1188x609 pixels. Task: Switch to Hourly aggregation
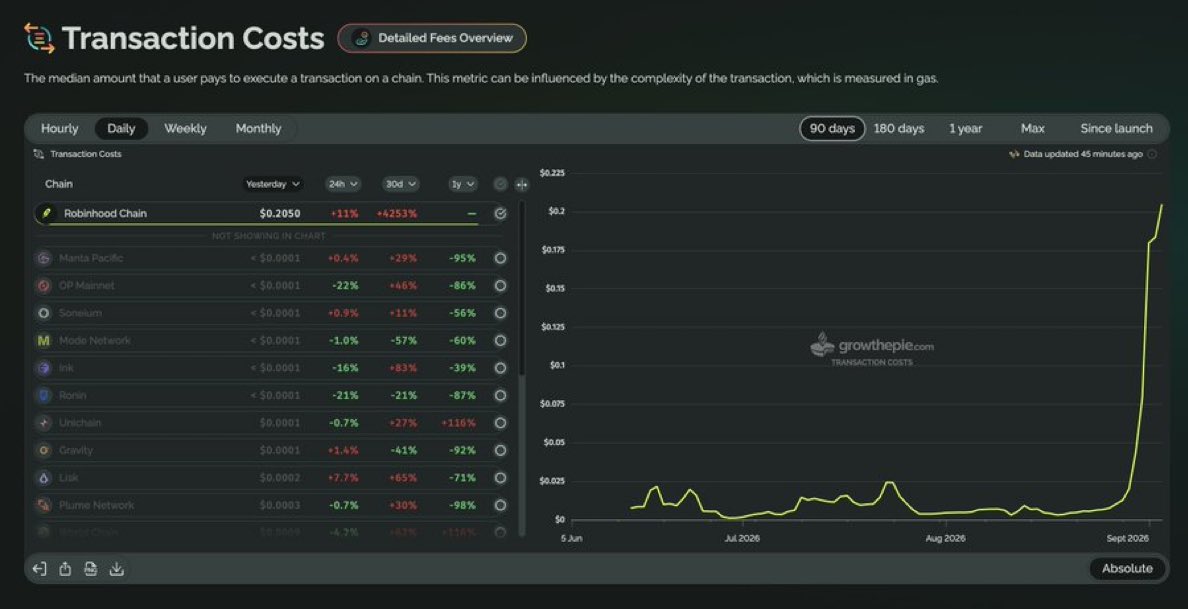(60, 129)
